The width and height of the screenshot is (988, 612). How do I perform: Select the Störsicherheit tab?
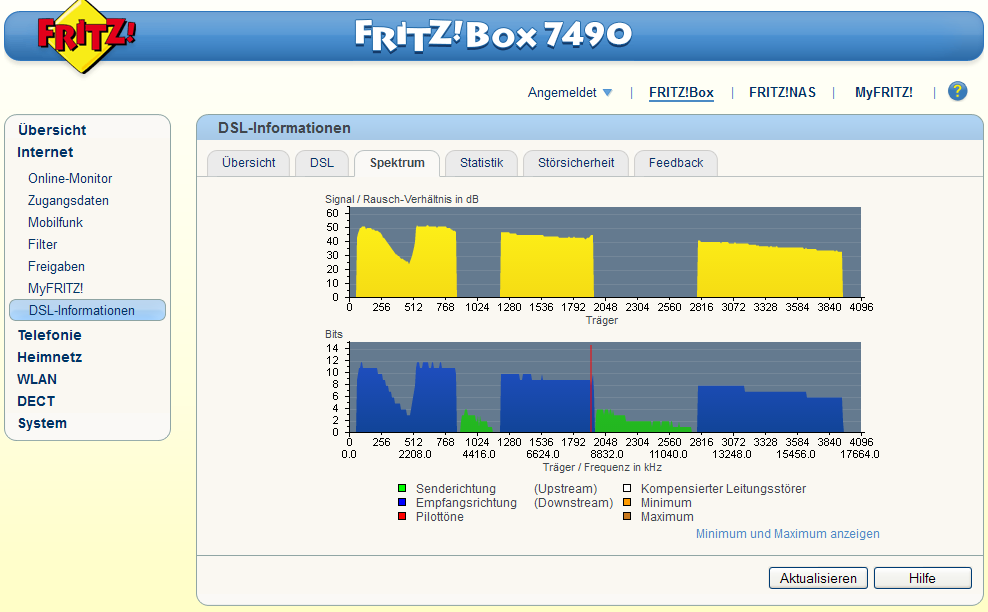coord(576,163)
